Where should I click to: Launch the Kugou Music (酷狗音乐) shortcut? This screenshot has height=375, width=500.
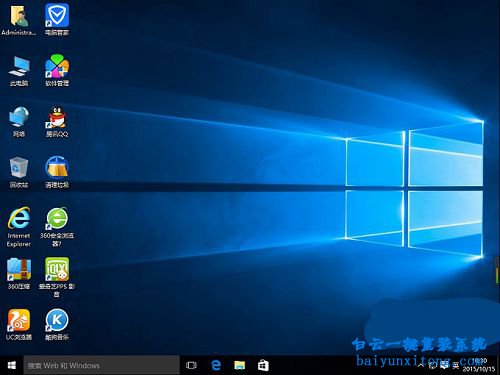tap(57, 324)
